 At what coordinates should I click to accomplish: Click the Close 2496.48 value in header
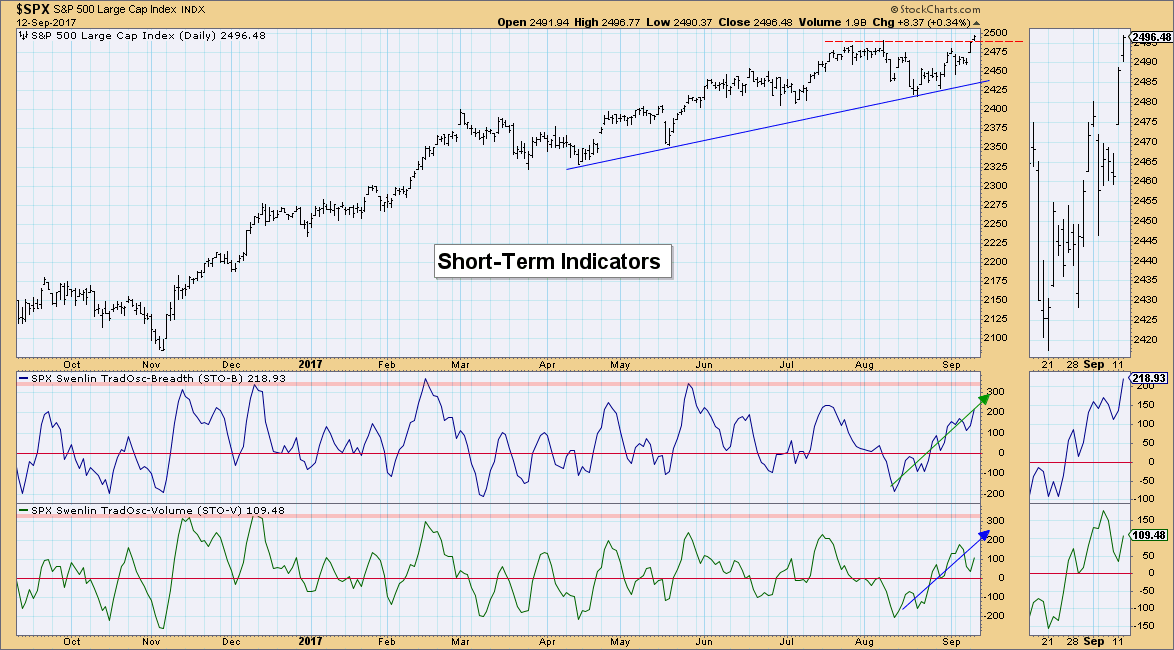coord(755,22)
